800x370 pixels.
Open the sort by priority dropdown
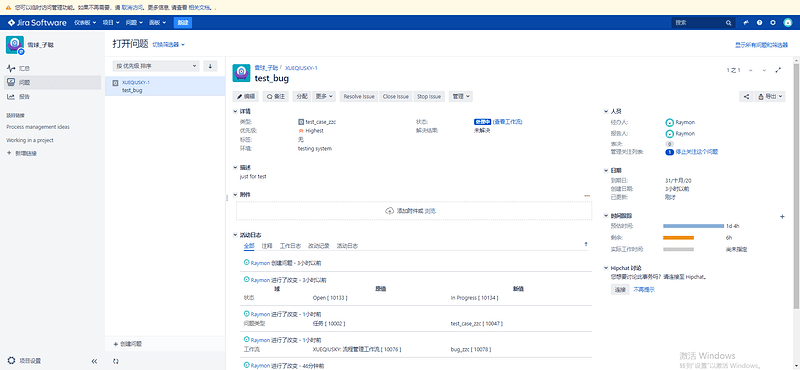point(156,66)
